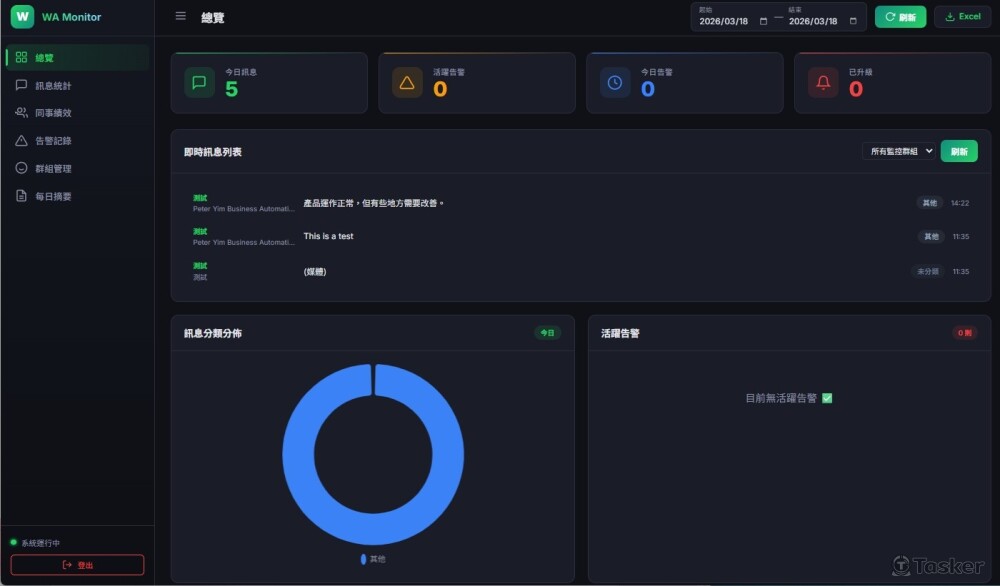This screenshot has width=1000, height=586.
Task: Toggle the 其他 legend item under the chart
Action: click(x=372, y=559)
